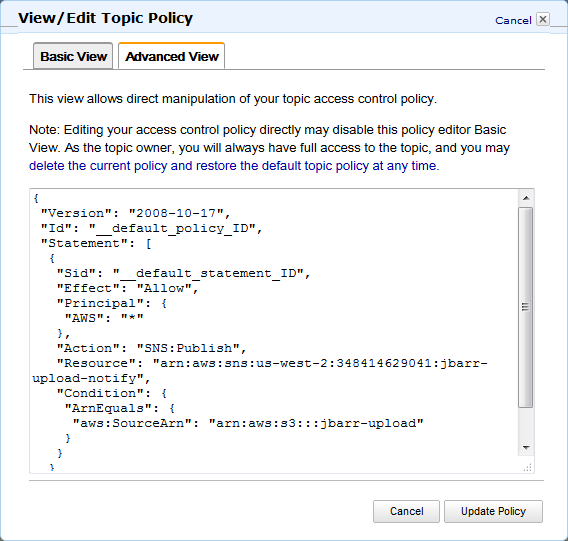
Task: Click the "__default_statement_ID" Sid value
Action: [208, 273]
